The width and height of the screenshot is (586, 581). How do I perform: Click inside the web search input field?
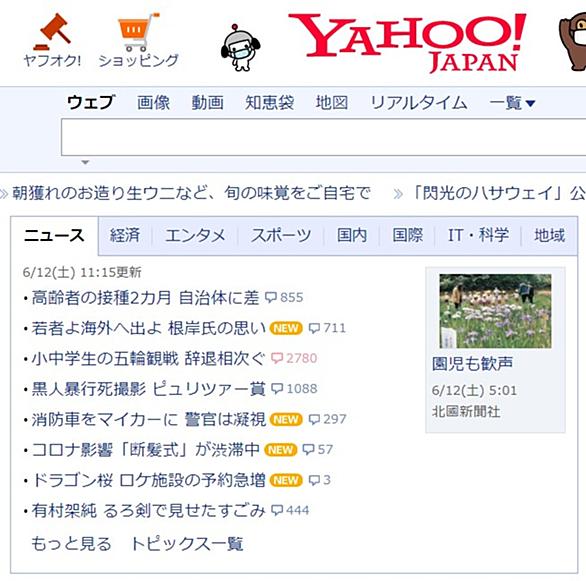pyautogui.click(x=324, y=137)
